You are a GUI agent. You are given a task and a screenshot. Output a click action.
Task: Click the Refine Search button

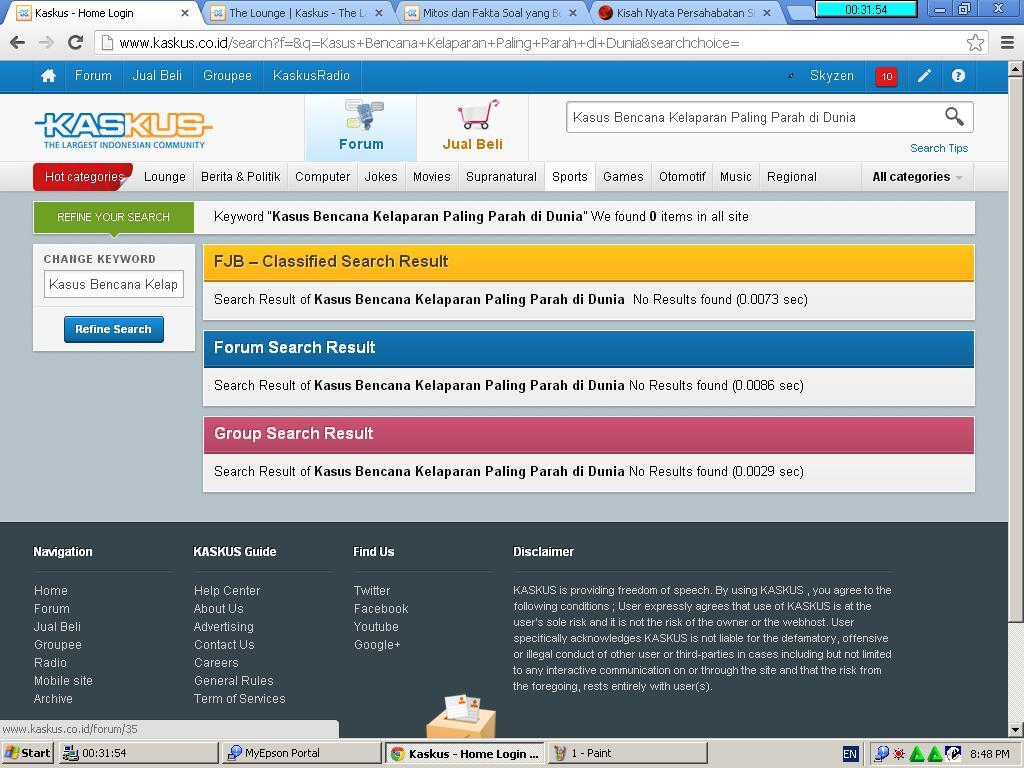[x=114, y=329]
